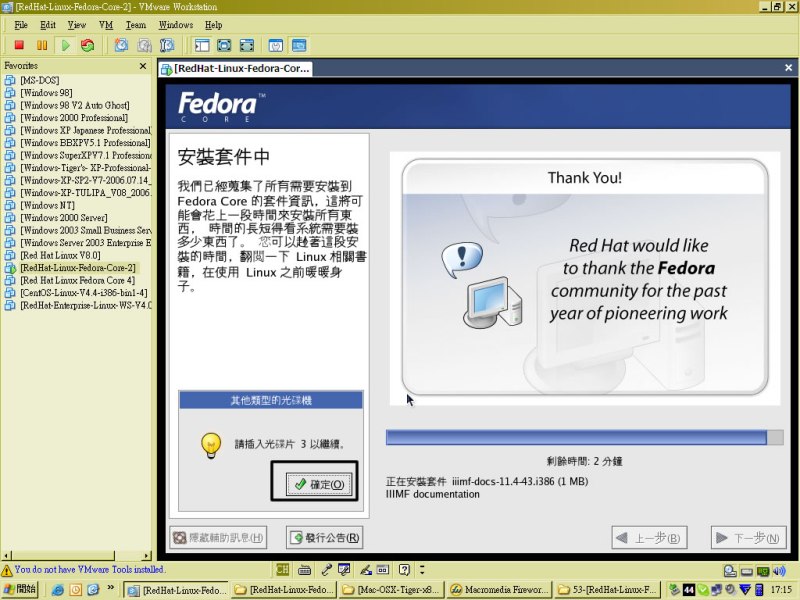This screenshot has width=800, height=600.
Task: Select [Red Hat Linux Fedora Core 4] favorite
Action: coord(77,280)
